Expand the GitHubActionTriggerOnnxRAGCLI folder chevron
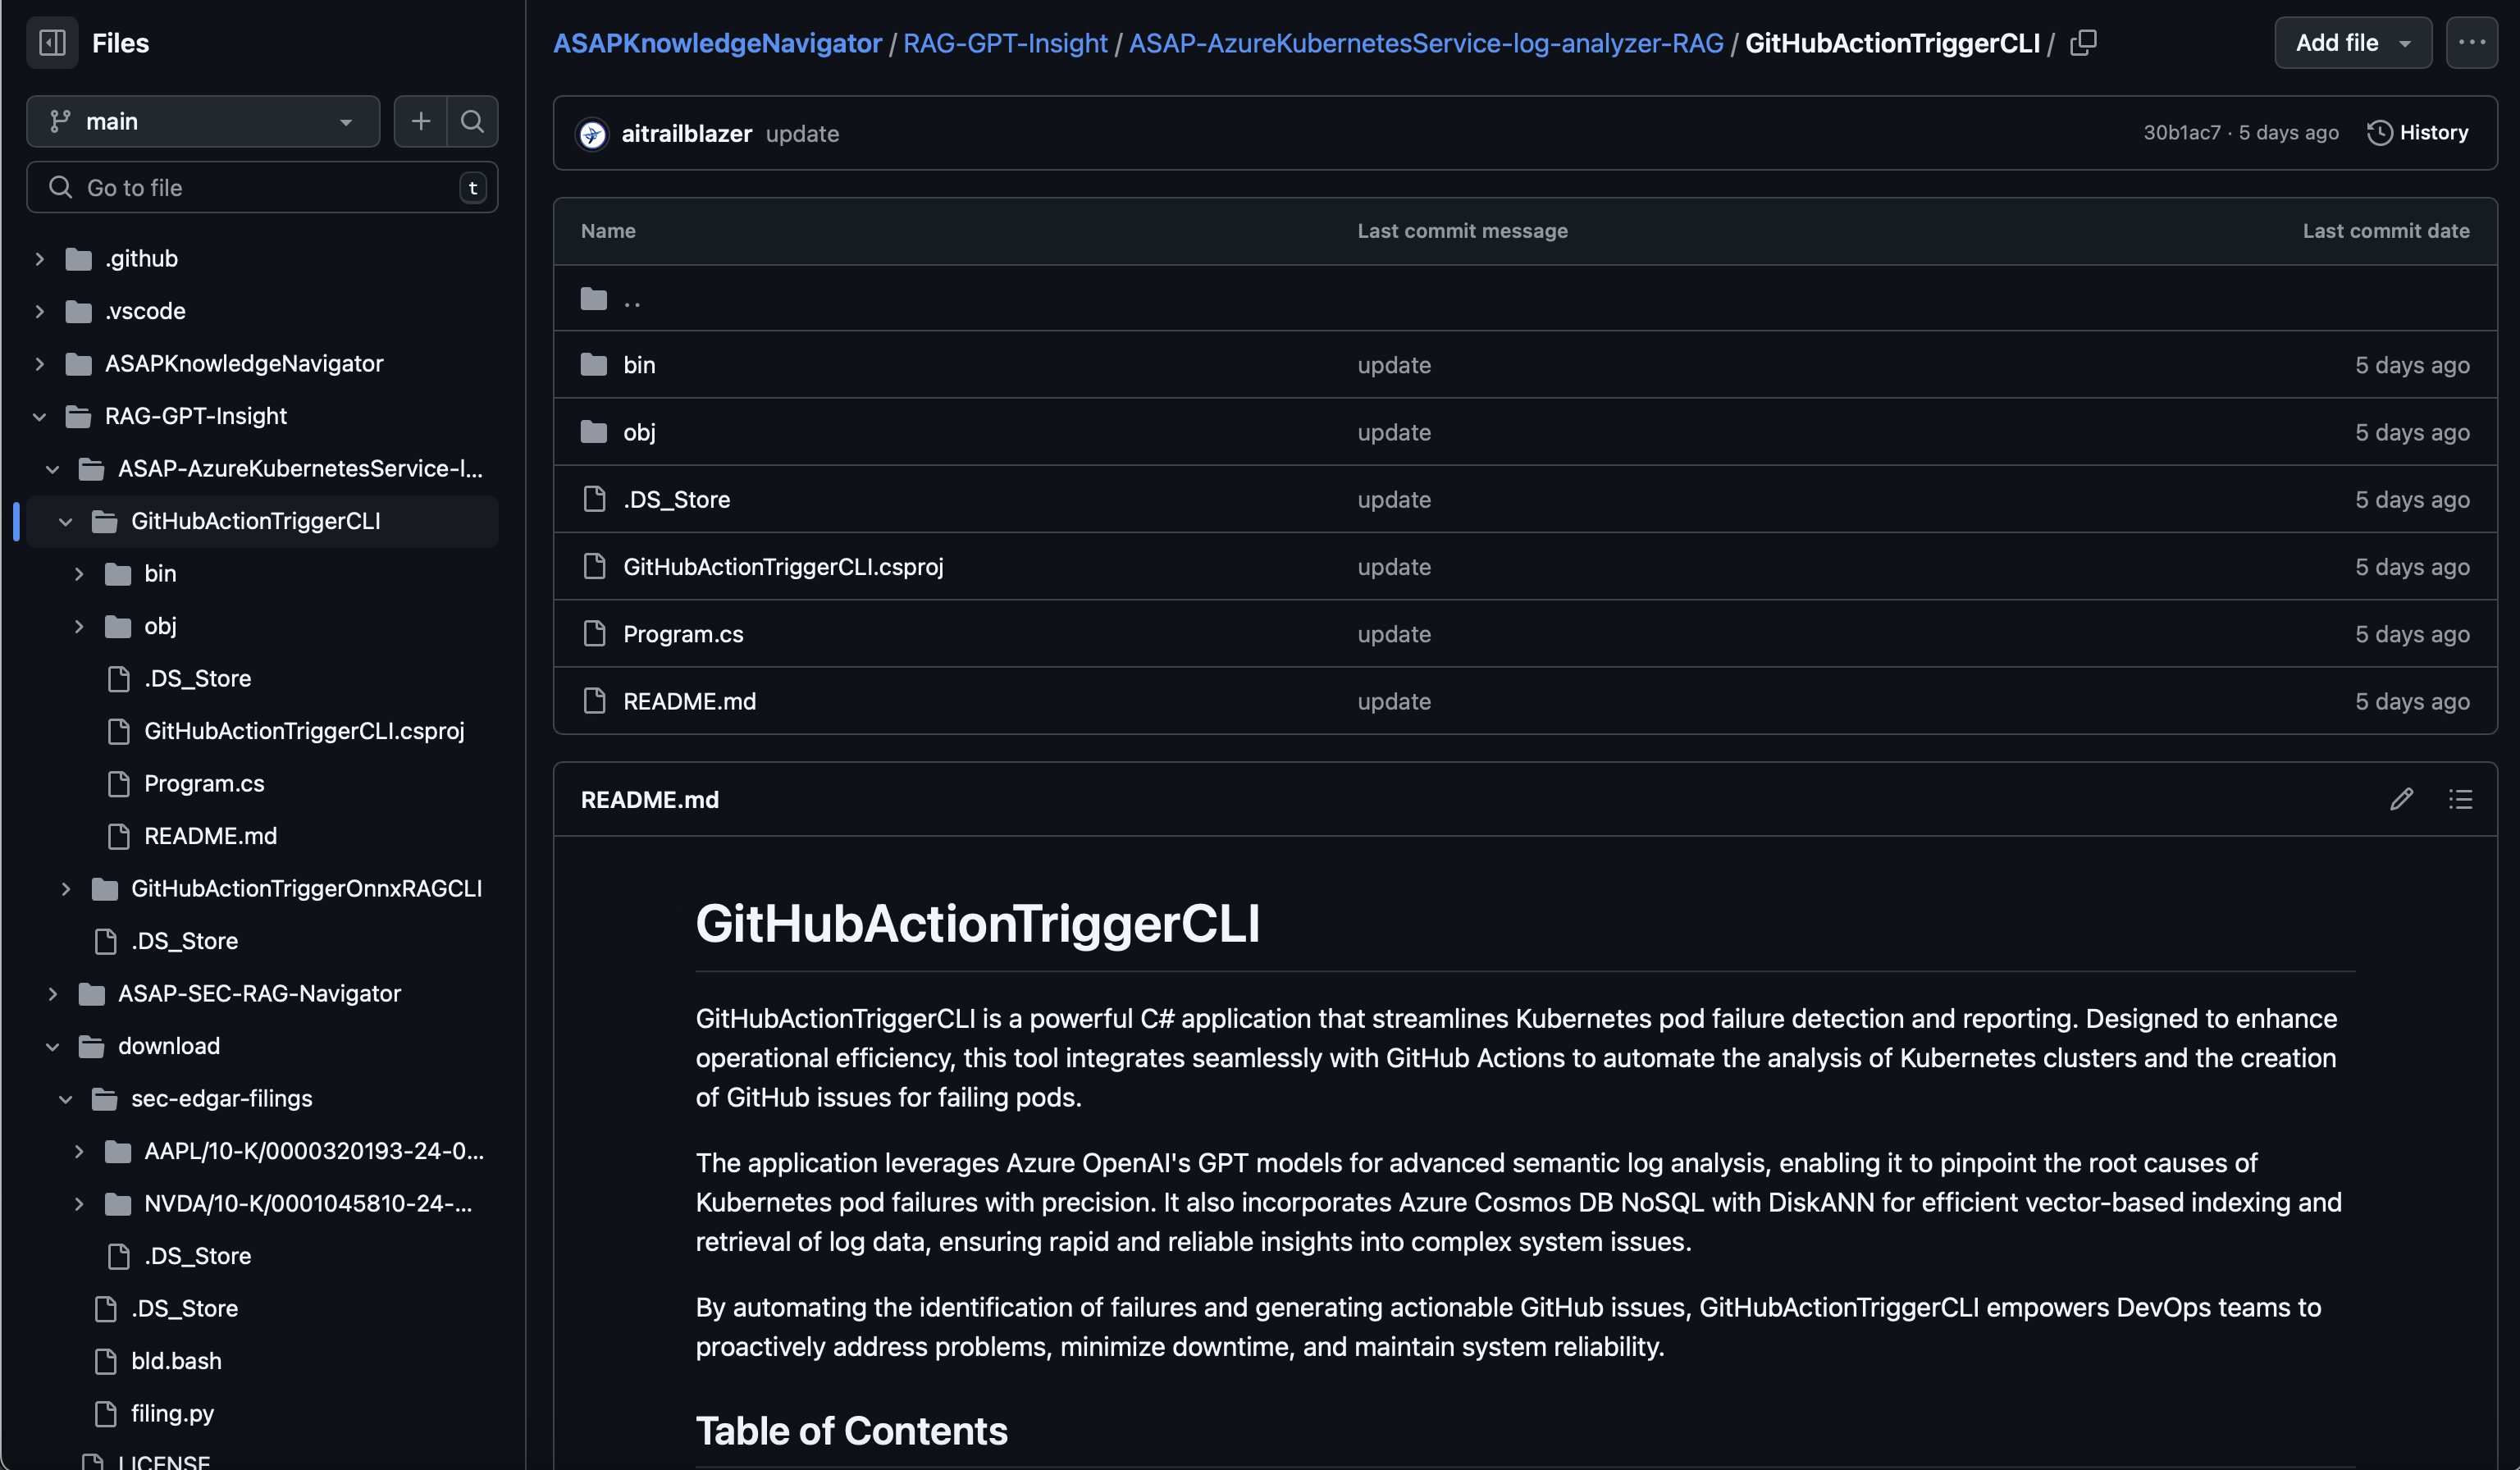 click(66, 888)
